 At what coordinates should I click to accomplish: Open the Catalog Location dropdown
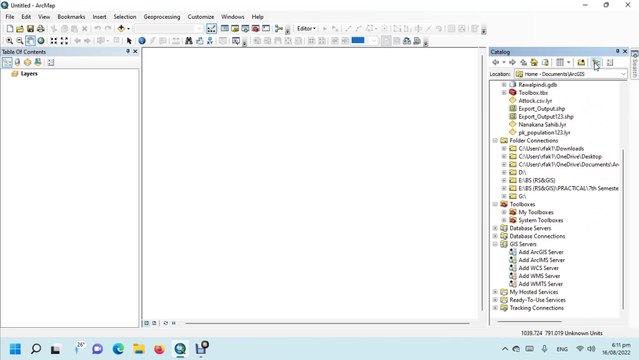pyautogui.click(x=623, y=74)
